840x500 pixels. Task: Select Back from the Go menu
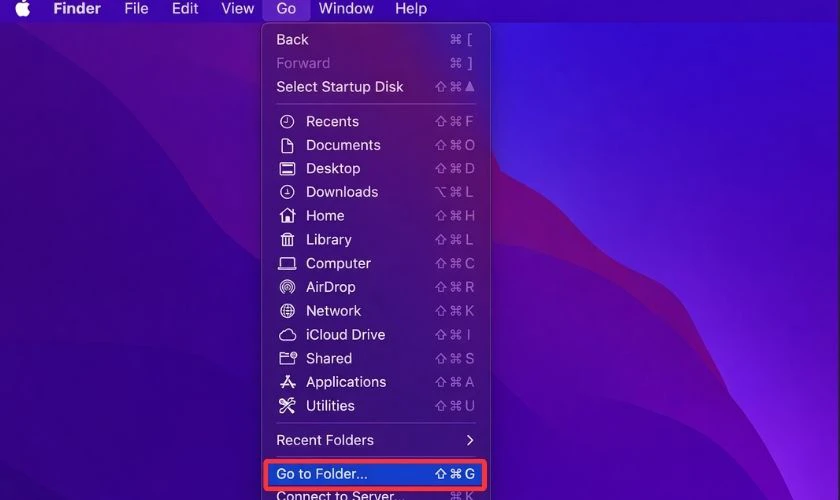click(x=293, y=39)
